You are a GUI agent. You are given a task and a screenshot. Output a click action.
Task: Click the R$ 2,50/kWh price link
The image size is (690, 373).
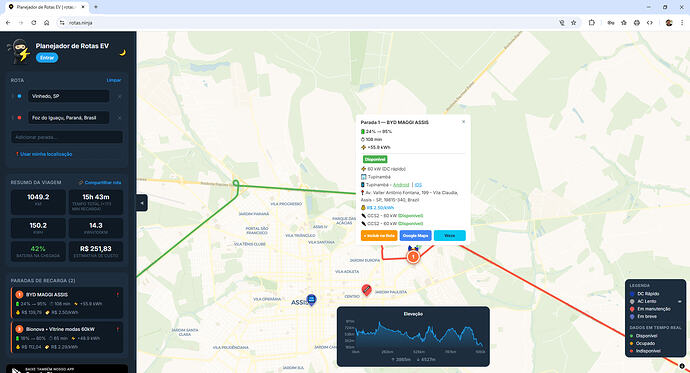point(380,208)
